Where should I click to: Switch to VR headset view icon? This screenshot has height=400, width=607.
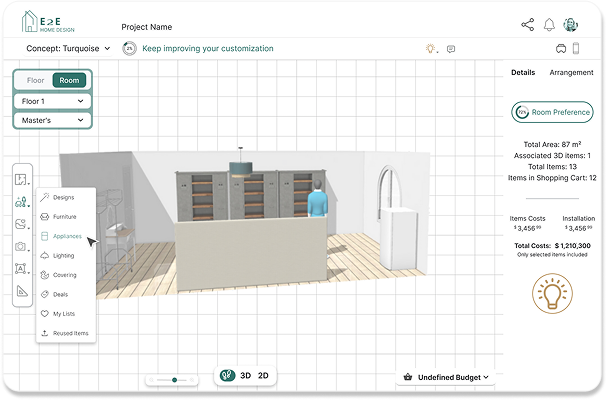(x=561, y=48)
